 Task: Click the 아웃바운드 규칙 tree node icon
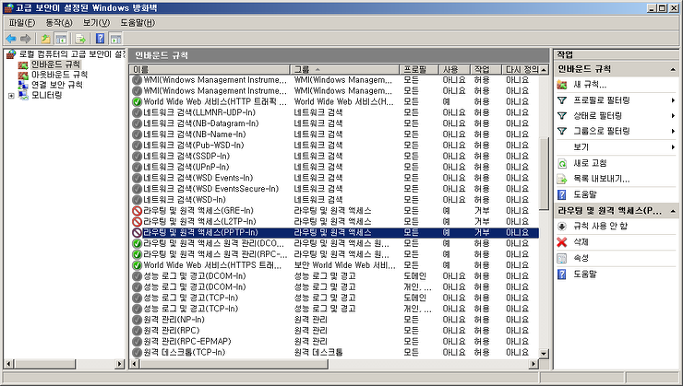click(23, 75)
